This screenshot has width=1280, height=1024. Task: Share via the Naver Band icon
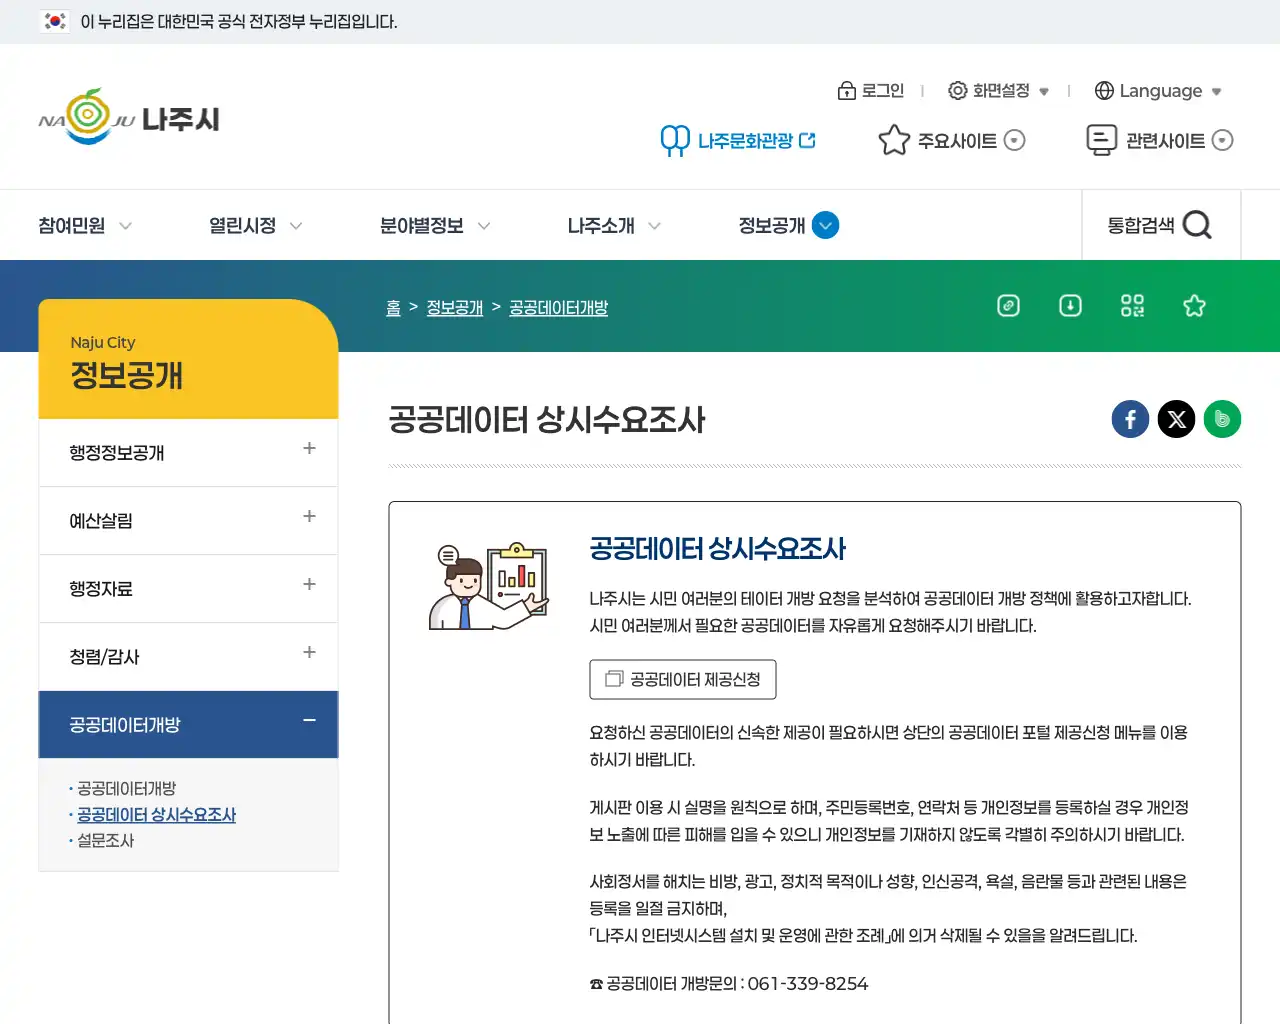[x=1222, y=419]
